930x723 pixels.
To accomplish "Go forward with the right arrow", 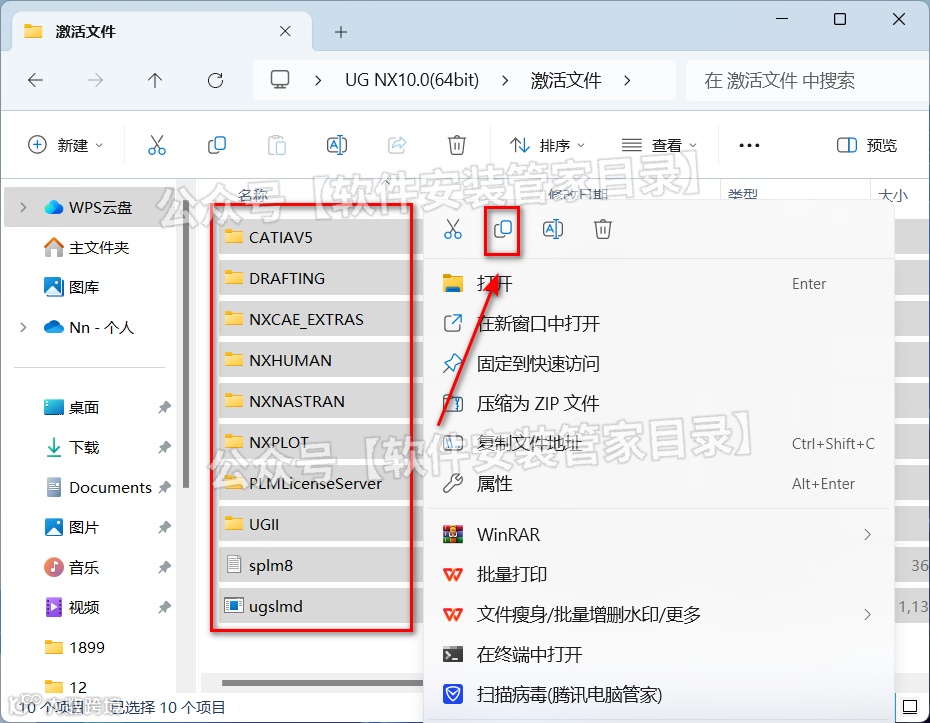I will tap(95, 80).
